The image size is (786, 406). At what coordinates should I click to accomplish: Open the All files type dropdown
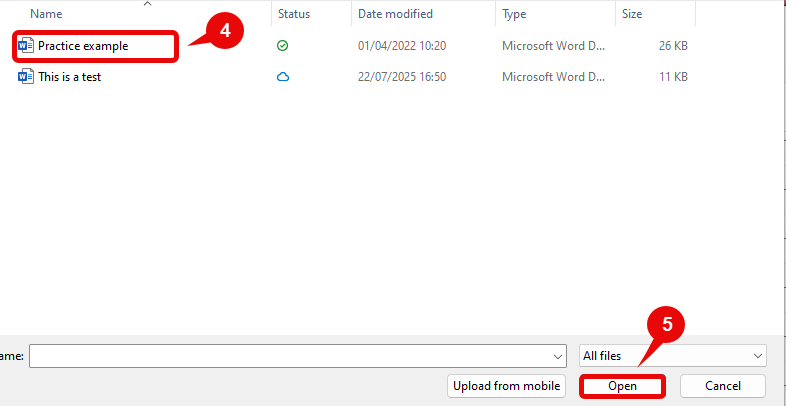click(x=672, y=356)
